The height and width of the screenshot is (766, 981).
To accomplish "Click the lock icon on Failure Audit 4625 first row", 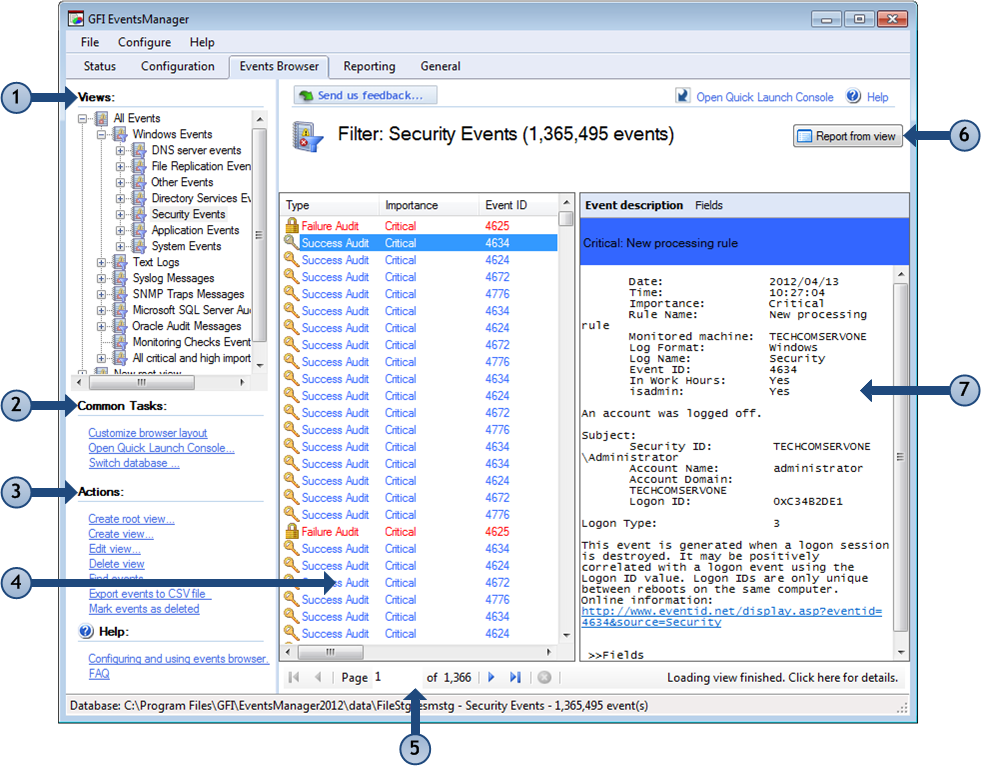I will (x=292, y=225).
